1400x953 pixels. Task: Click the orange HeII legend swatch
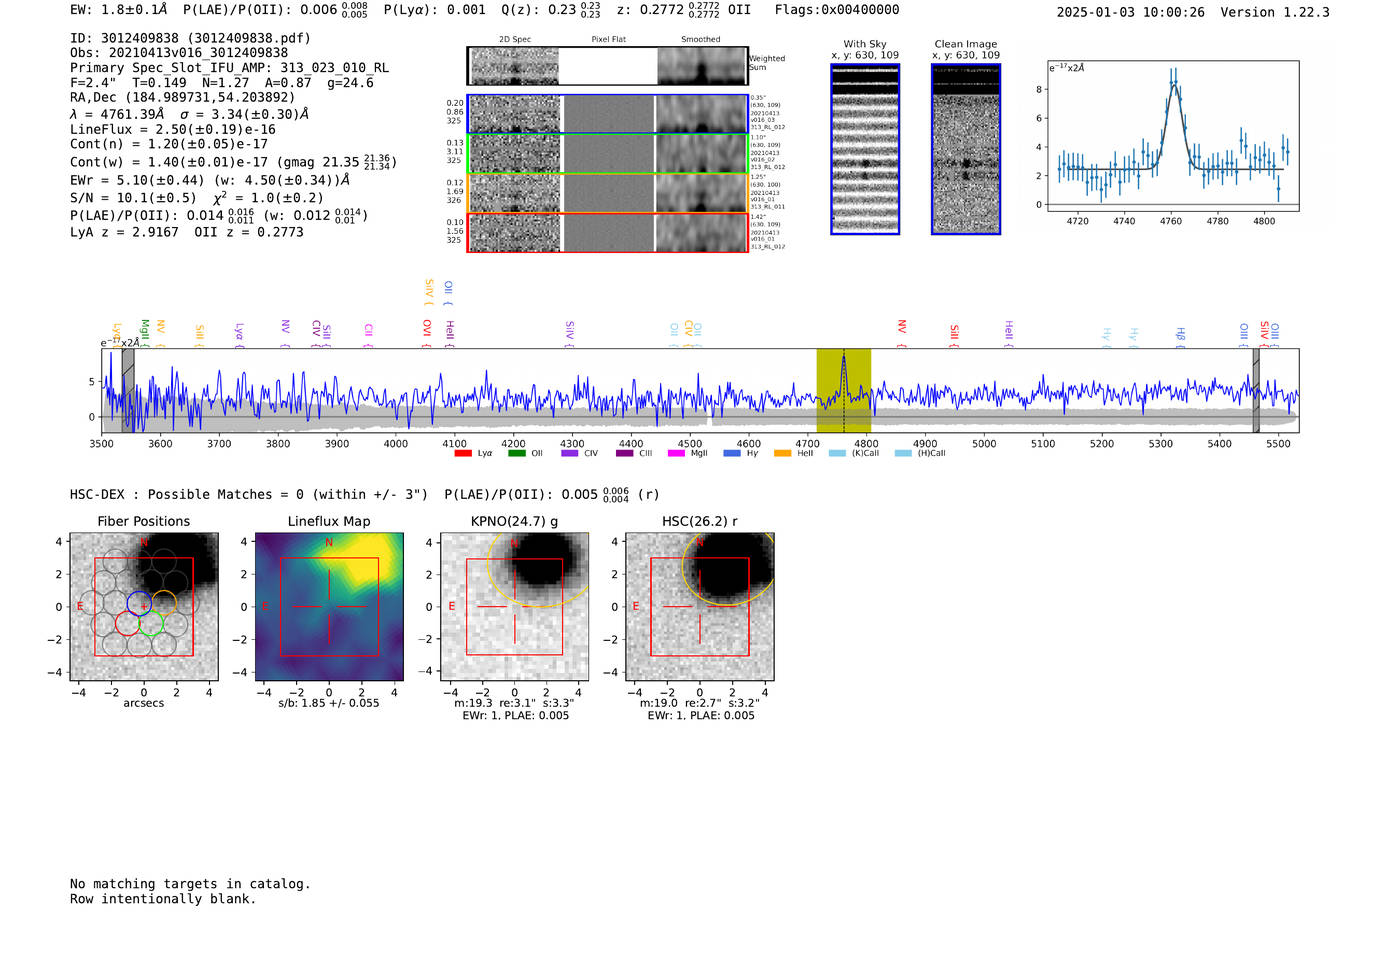pyautogui.click(x=782, y=453)
